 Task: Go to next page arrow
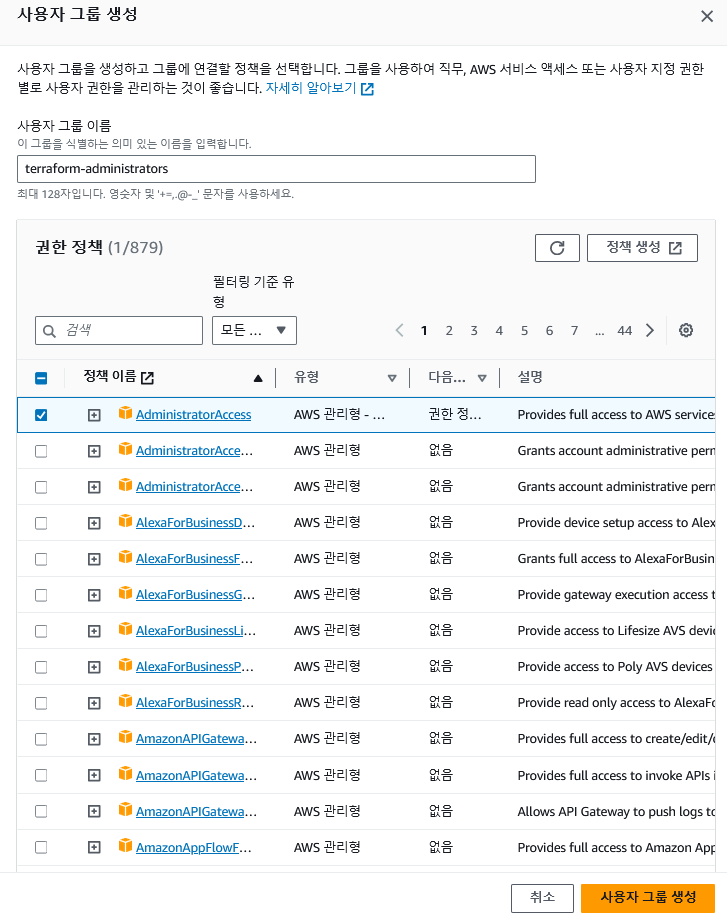[x=650, y=330]
